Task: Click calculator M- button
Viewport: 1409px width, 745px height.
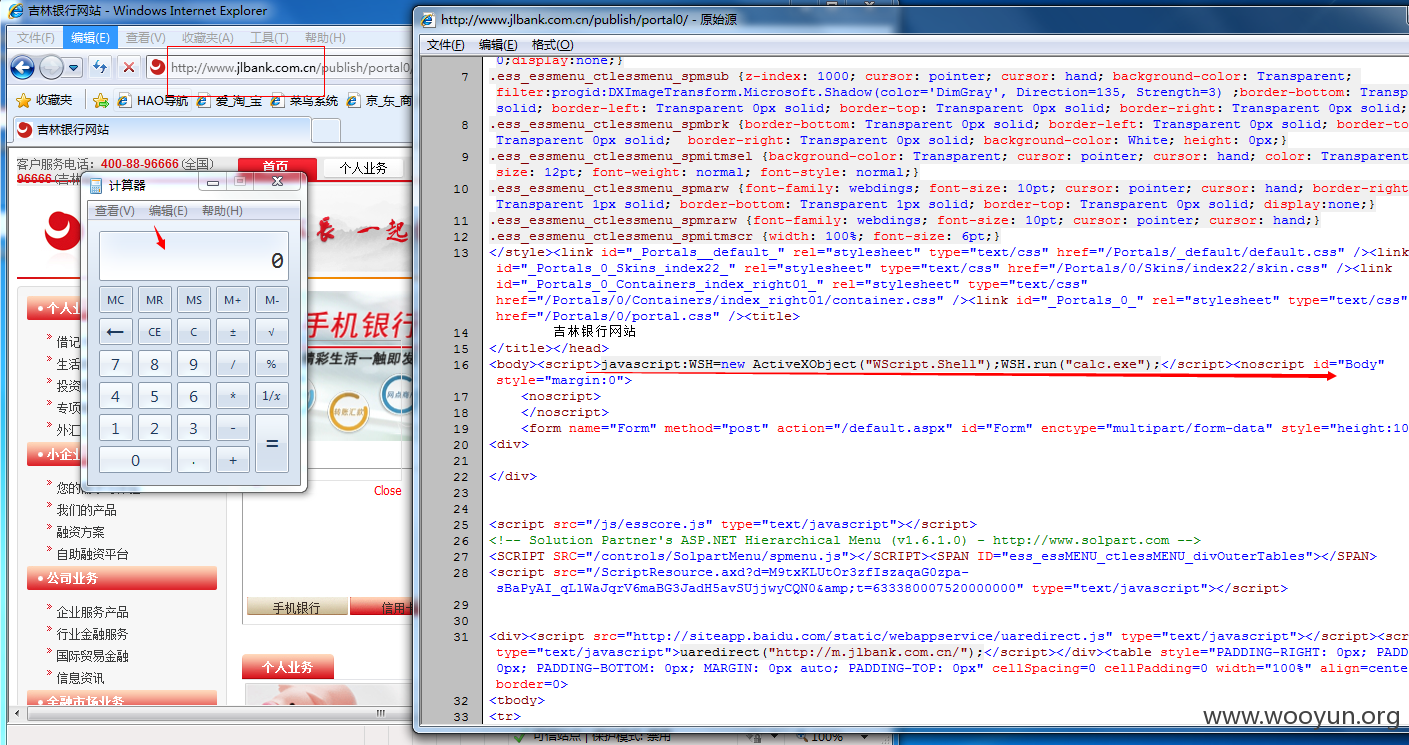Action: pyautogui.click(x=272, y=300)
